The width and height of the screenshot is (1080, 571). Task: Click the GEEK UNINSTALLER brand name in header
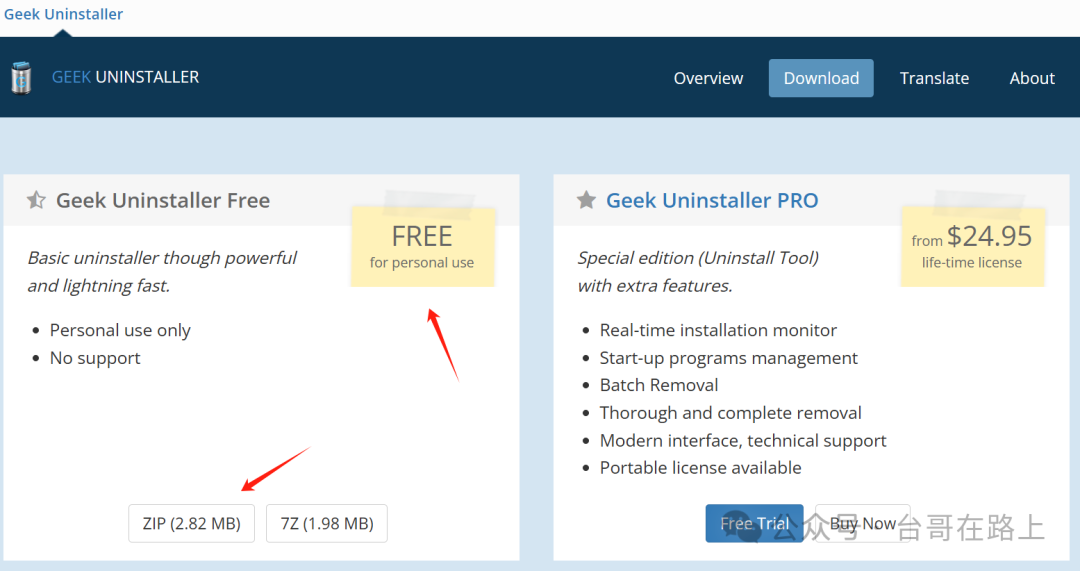coord(125,77)
